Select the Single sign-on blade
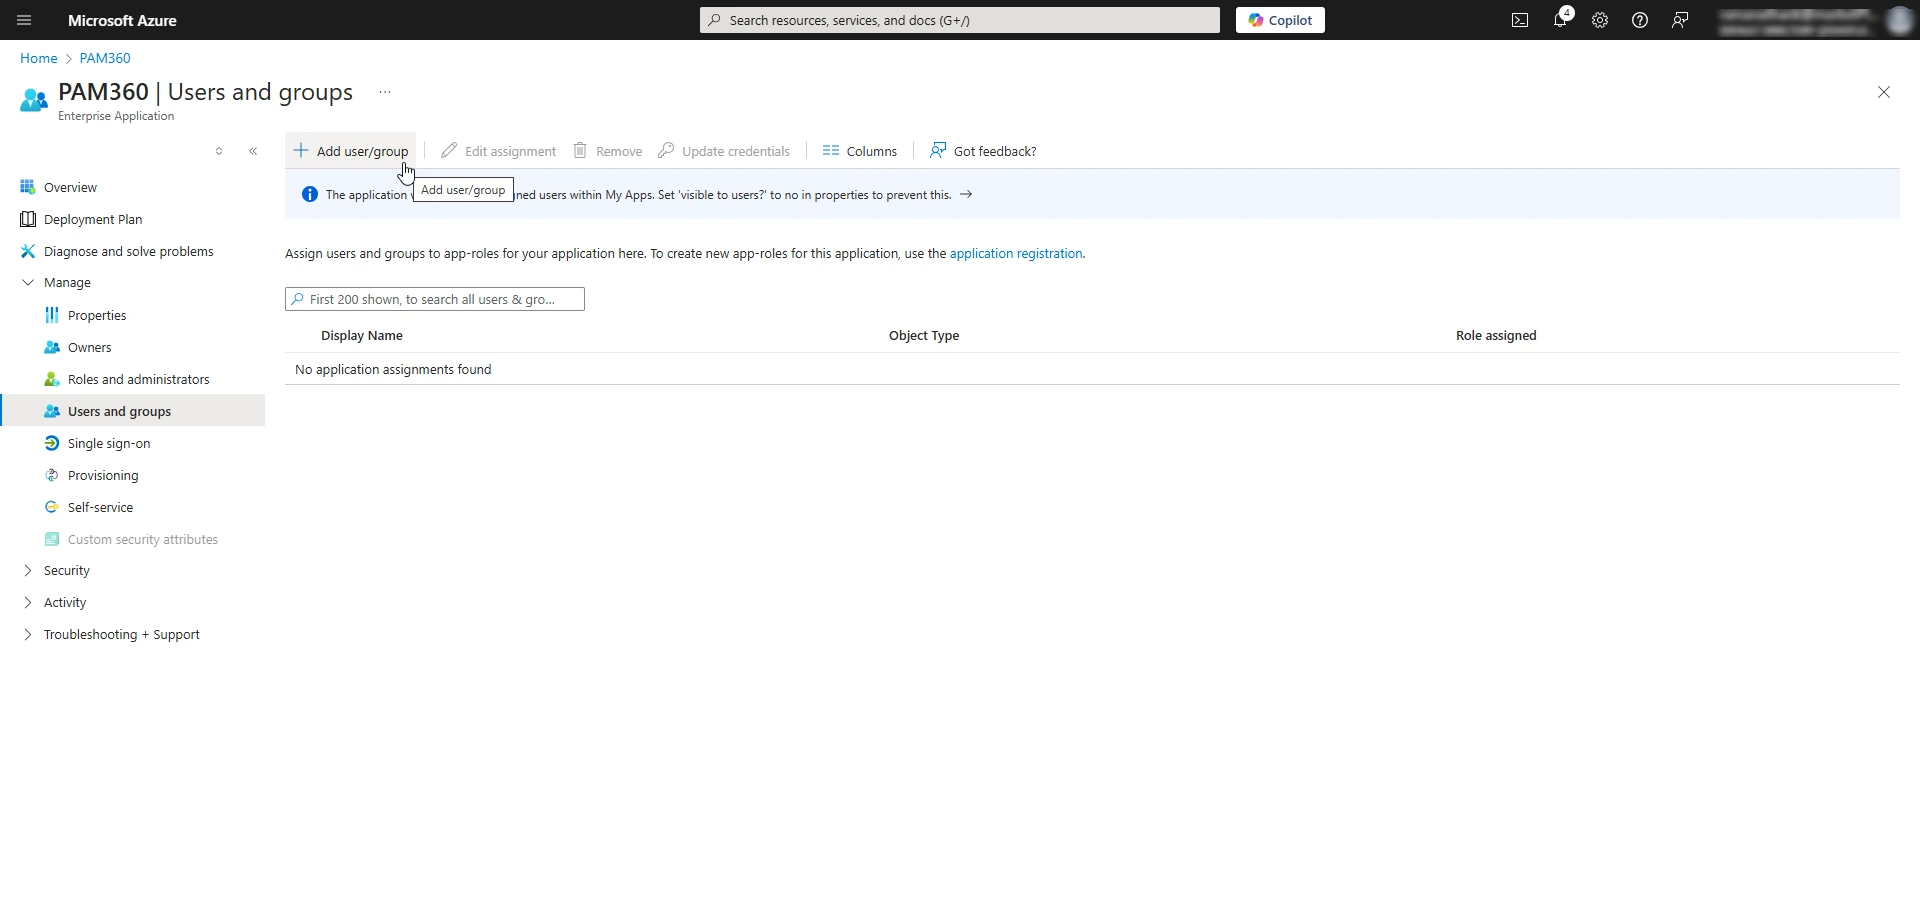 108,443
